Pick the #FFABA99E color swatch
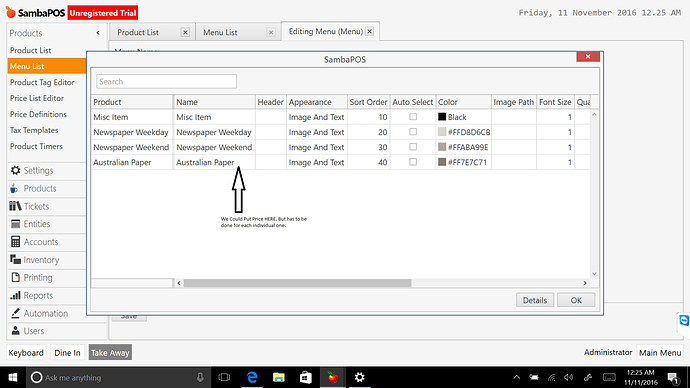The height and width of the screenshot is (388, 690). click(x=442, y=147)
